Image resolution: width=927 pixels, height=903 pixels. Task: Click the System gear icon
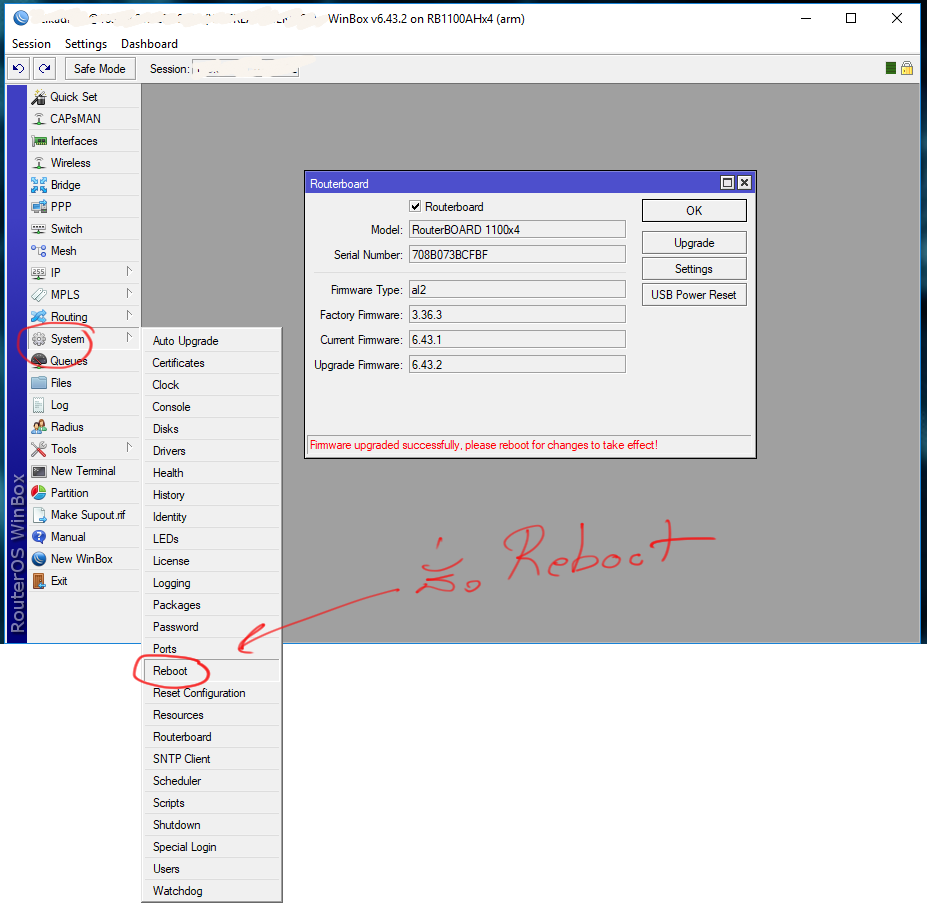[39, 339]
